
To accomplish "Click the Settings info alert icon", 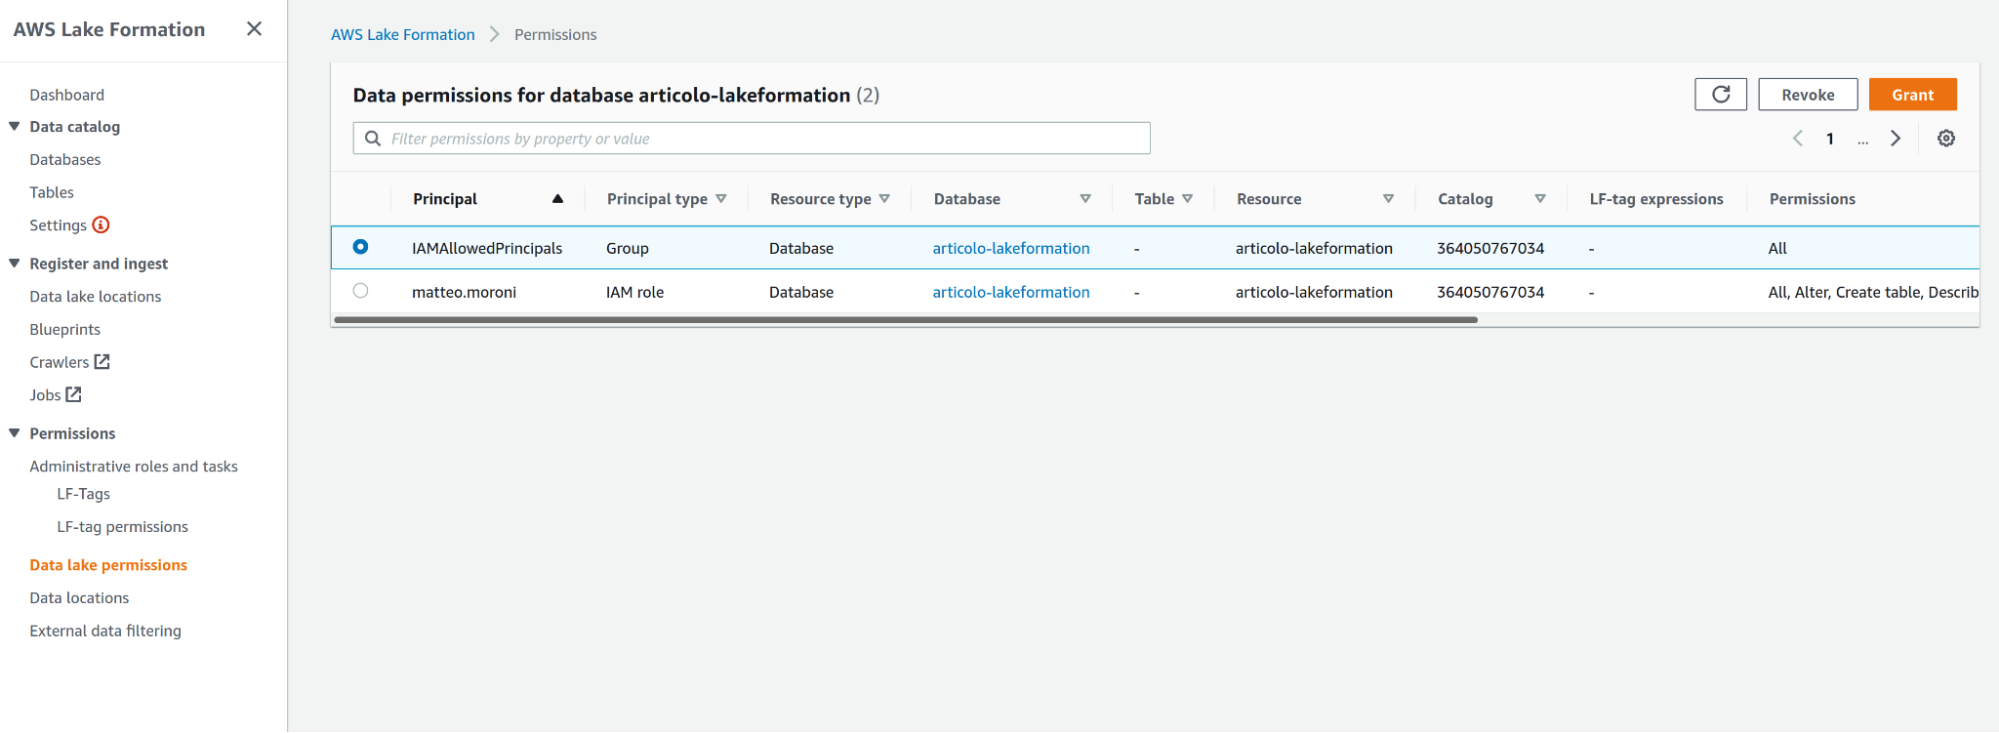I will coord(101,225).
